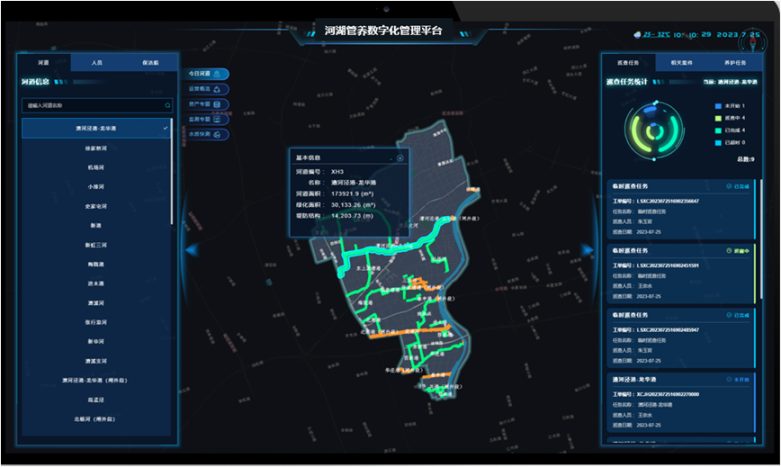781x467 pixels.
Task: Click the 运营概况 recycle icon button
Action: pos(217,89)
